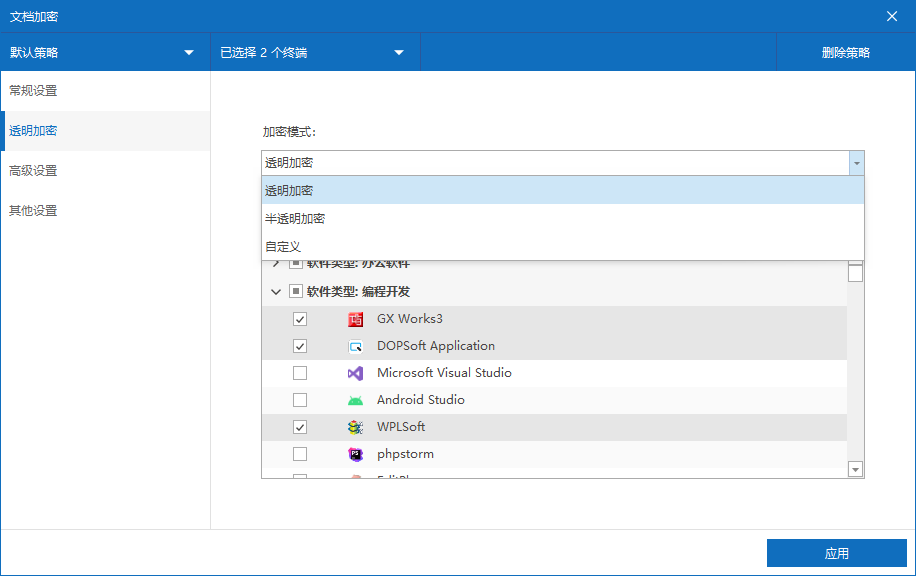This screenshot has height=576, width=916.
Task: Uncheck the GX Works3 checkbox
Action: (x=300, y=319)
